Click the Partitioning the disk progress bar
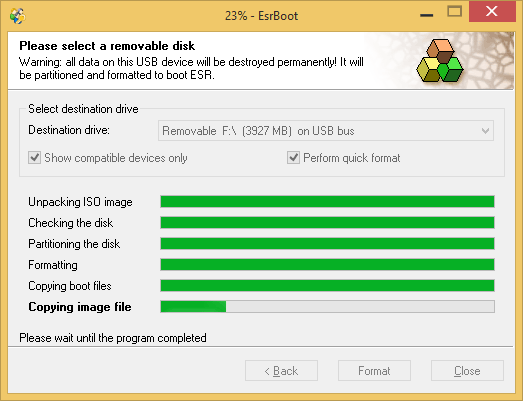523x401 pixels. pyautogui.click(x=327, y=244)
